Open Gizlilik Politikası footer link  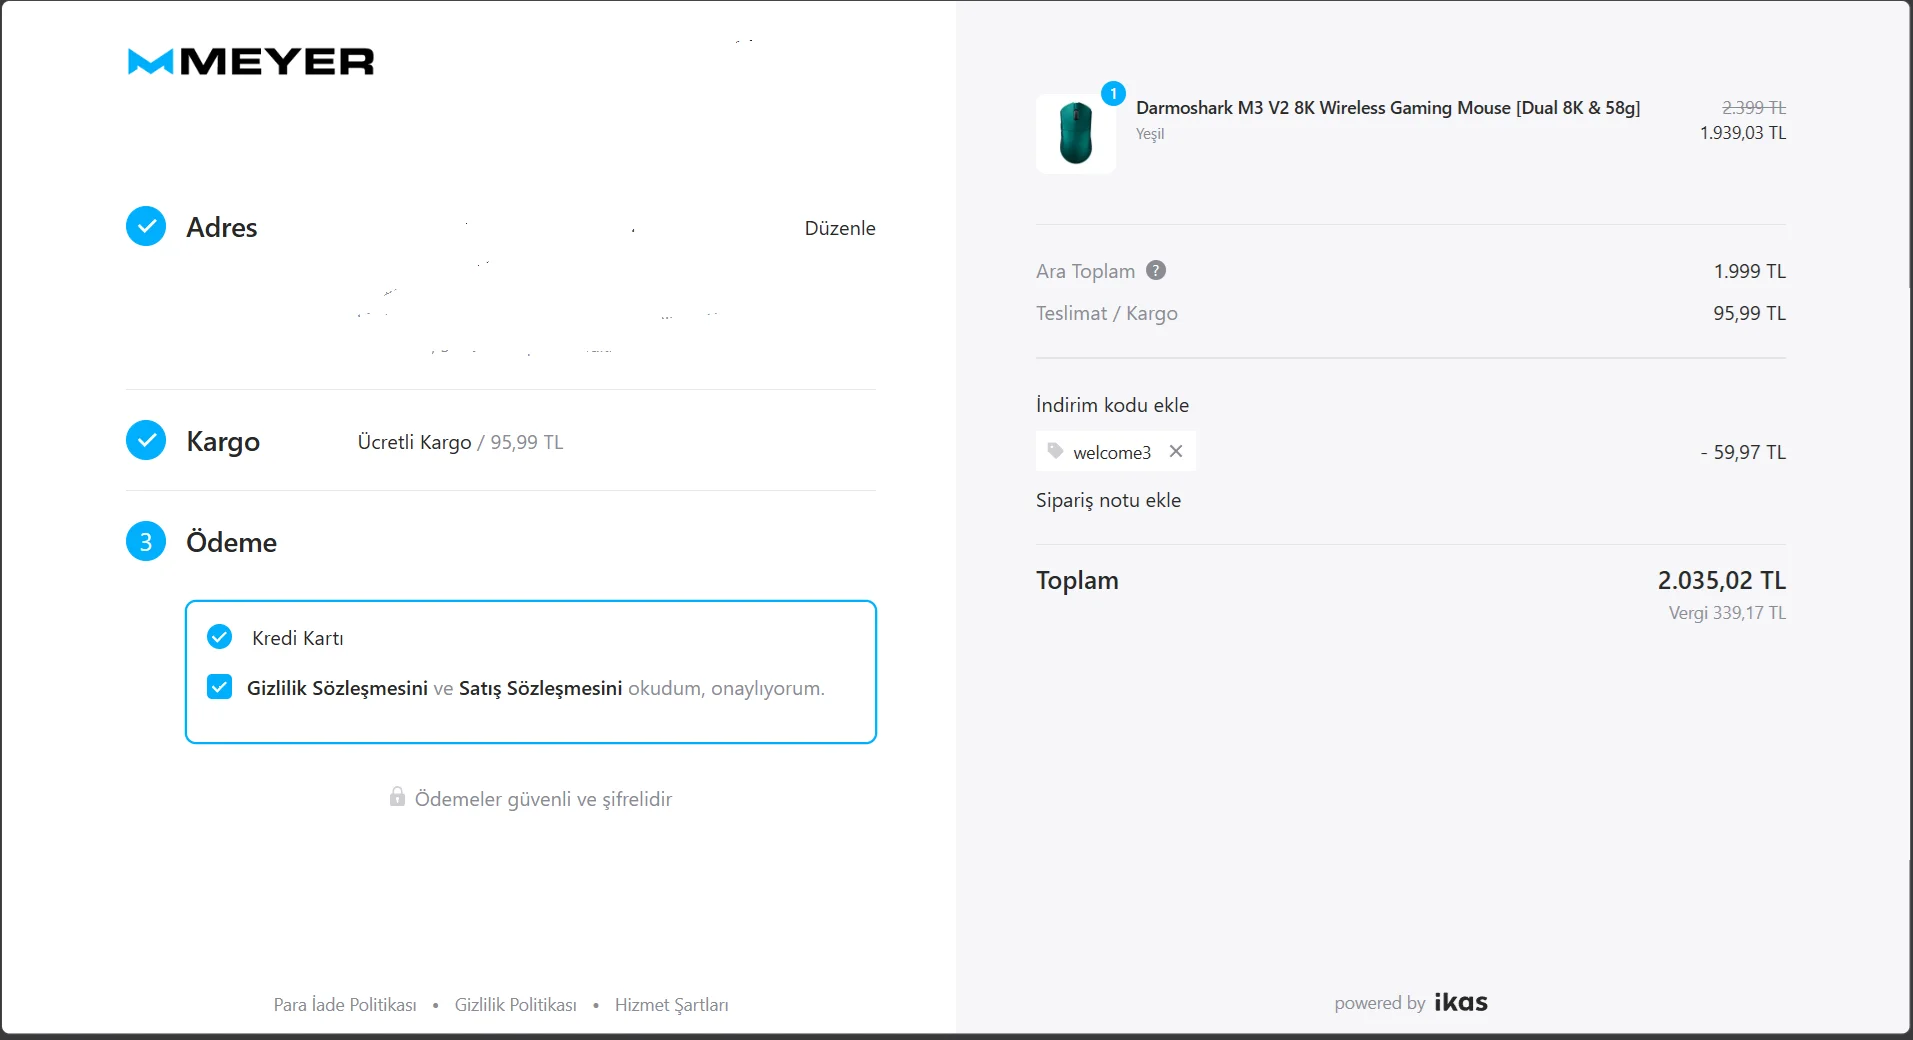coord(516,1005)
